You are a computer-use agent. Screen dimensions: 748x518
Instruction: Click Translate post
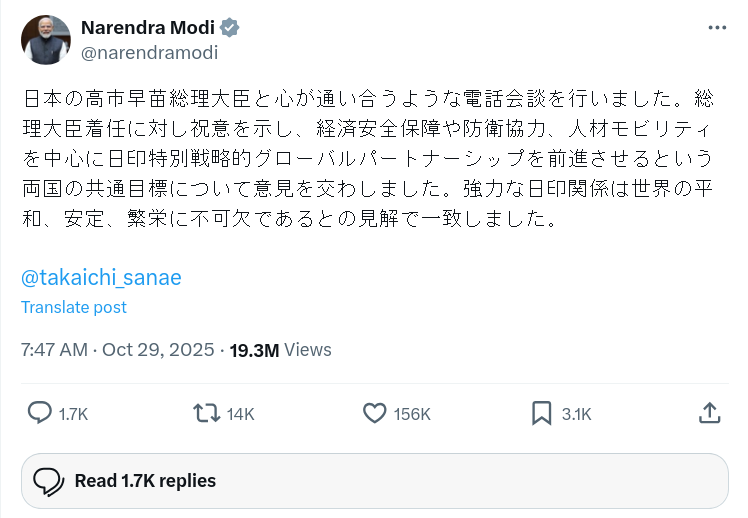tap(74, 307)
